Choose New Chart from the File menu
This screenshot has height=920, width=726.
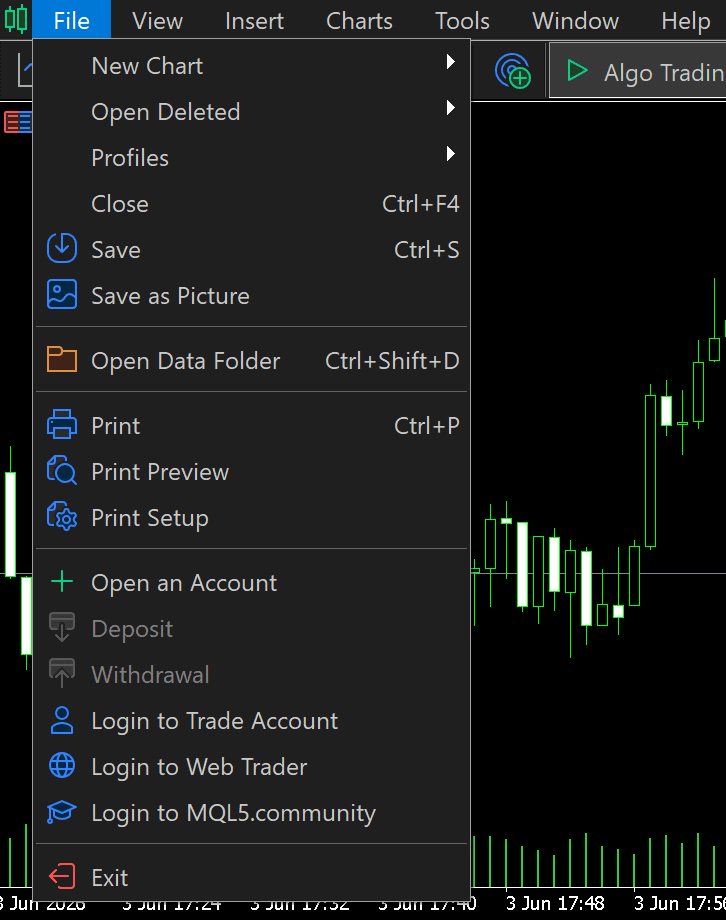point(252,66)
